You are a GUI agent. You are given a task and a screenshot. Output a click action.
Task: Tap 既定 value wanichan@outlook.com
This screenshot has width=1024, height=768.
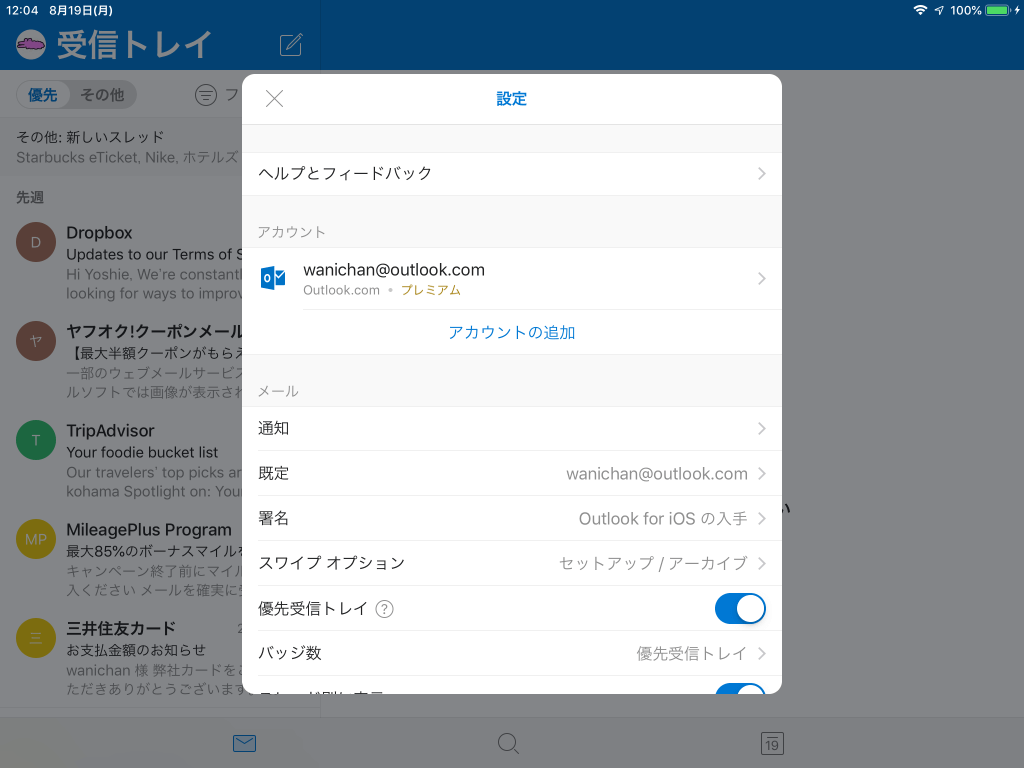tap(656, 473)
